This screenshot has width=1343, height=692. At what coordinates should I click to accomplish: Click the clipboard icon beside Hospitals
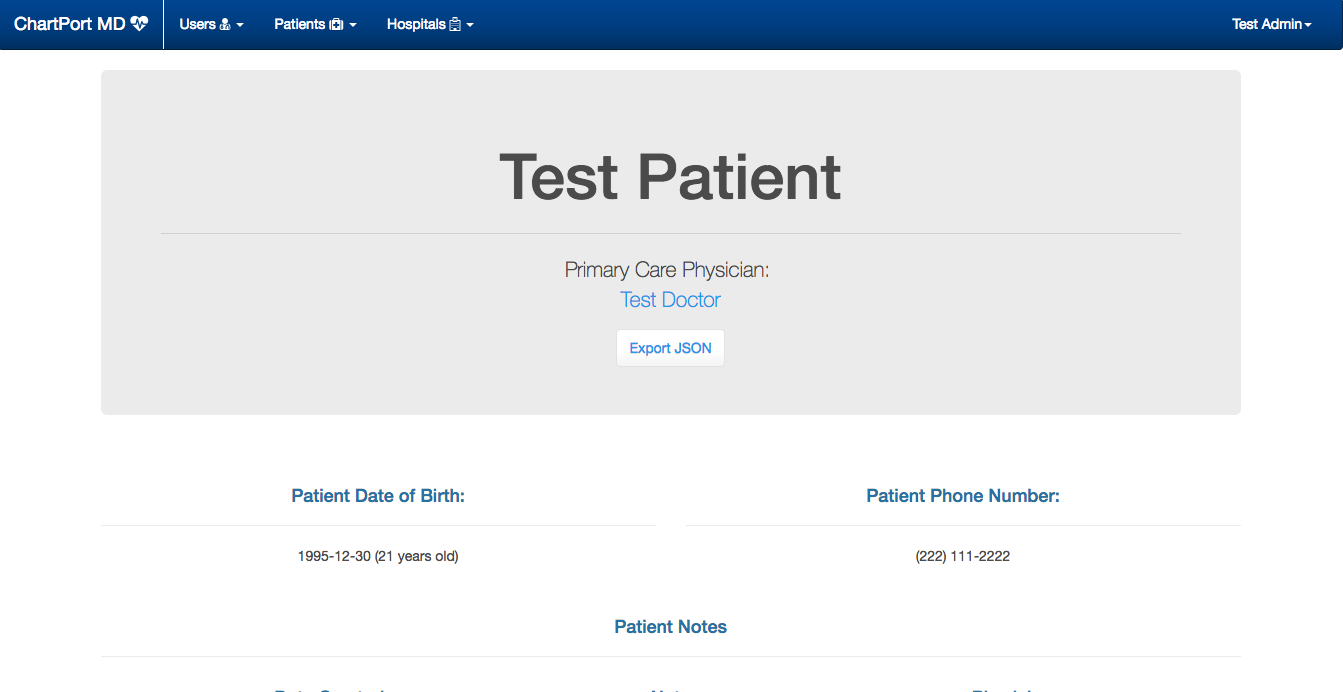455,25
